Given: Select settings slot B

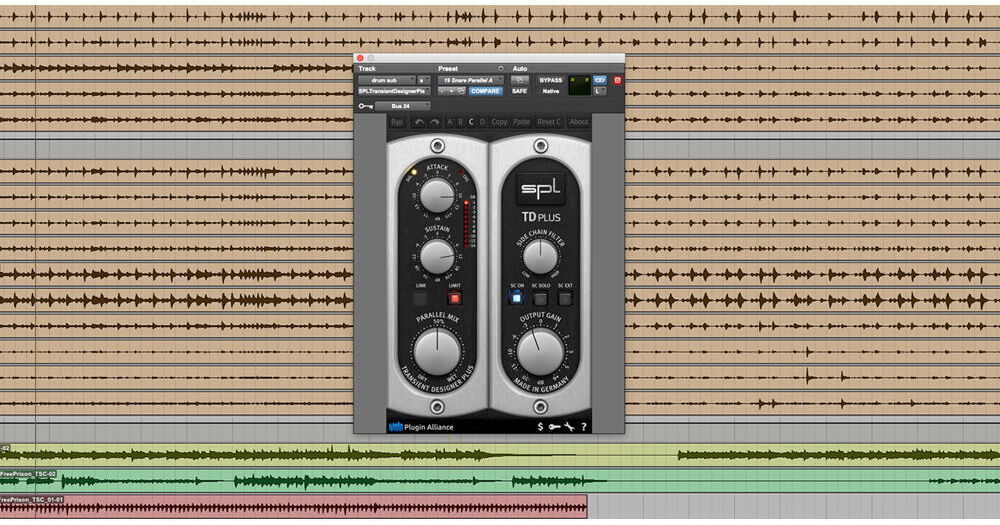Looking at the screenshot, I should pos(460,122).
